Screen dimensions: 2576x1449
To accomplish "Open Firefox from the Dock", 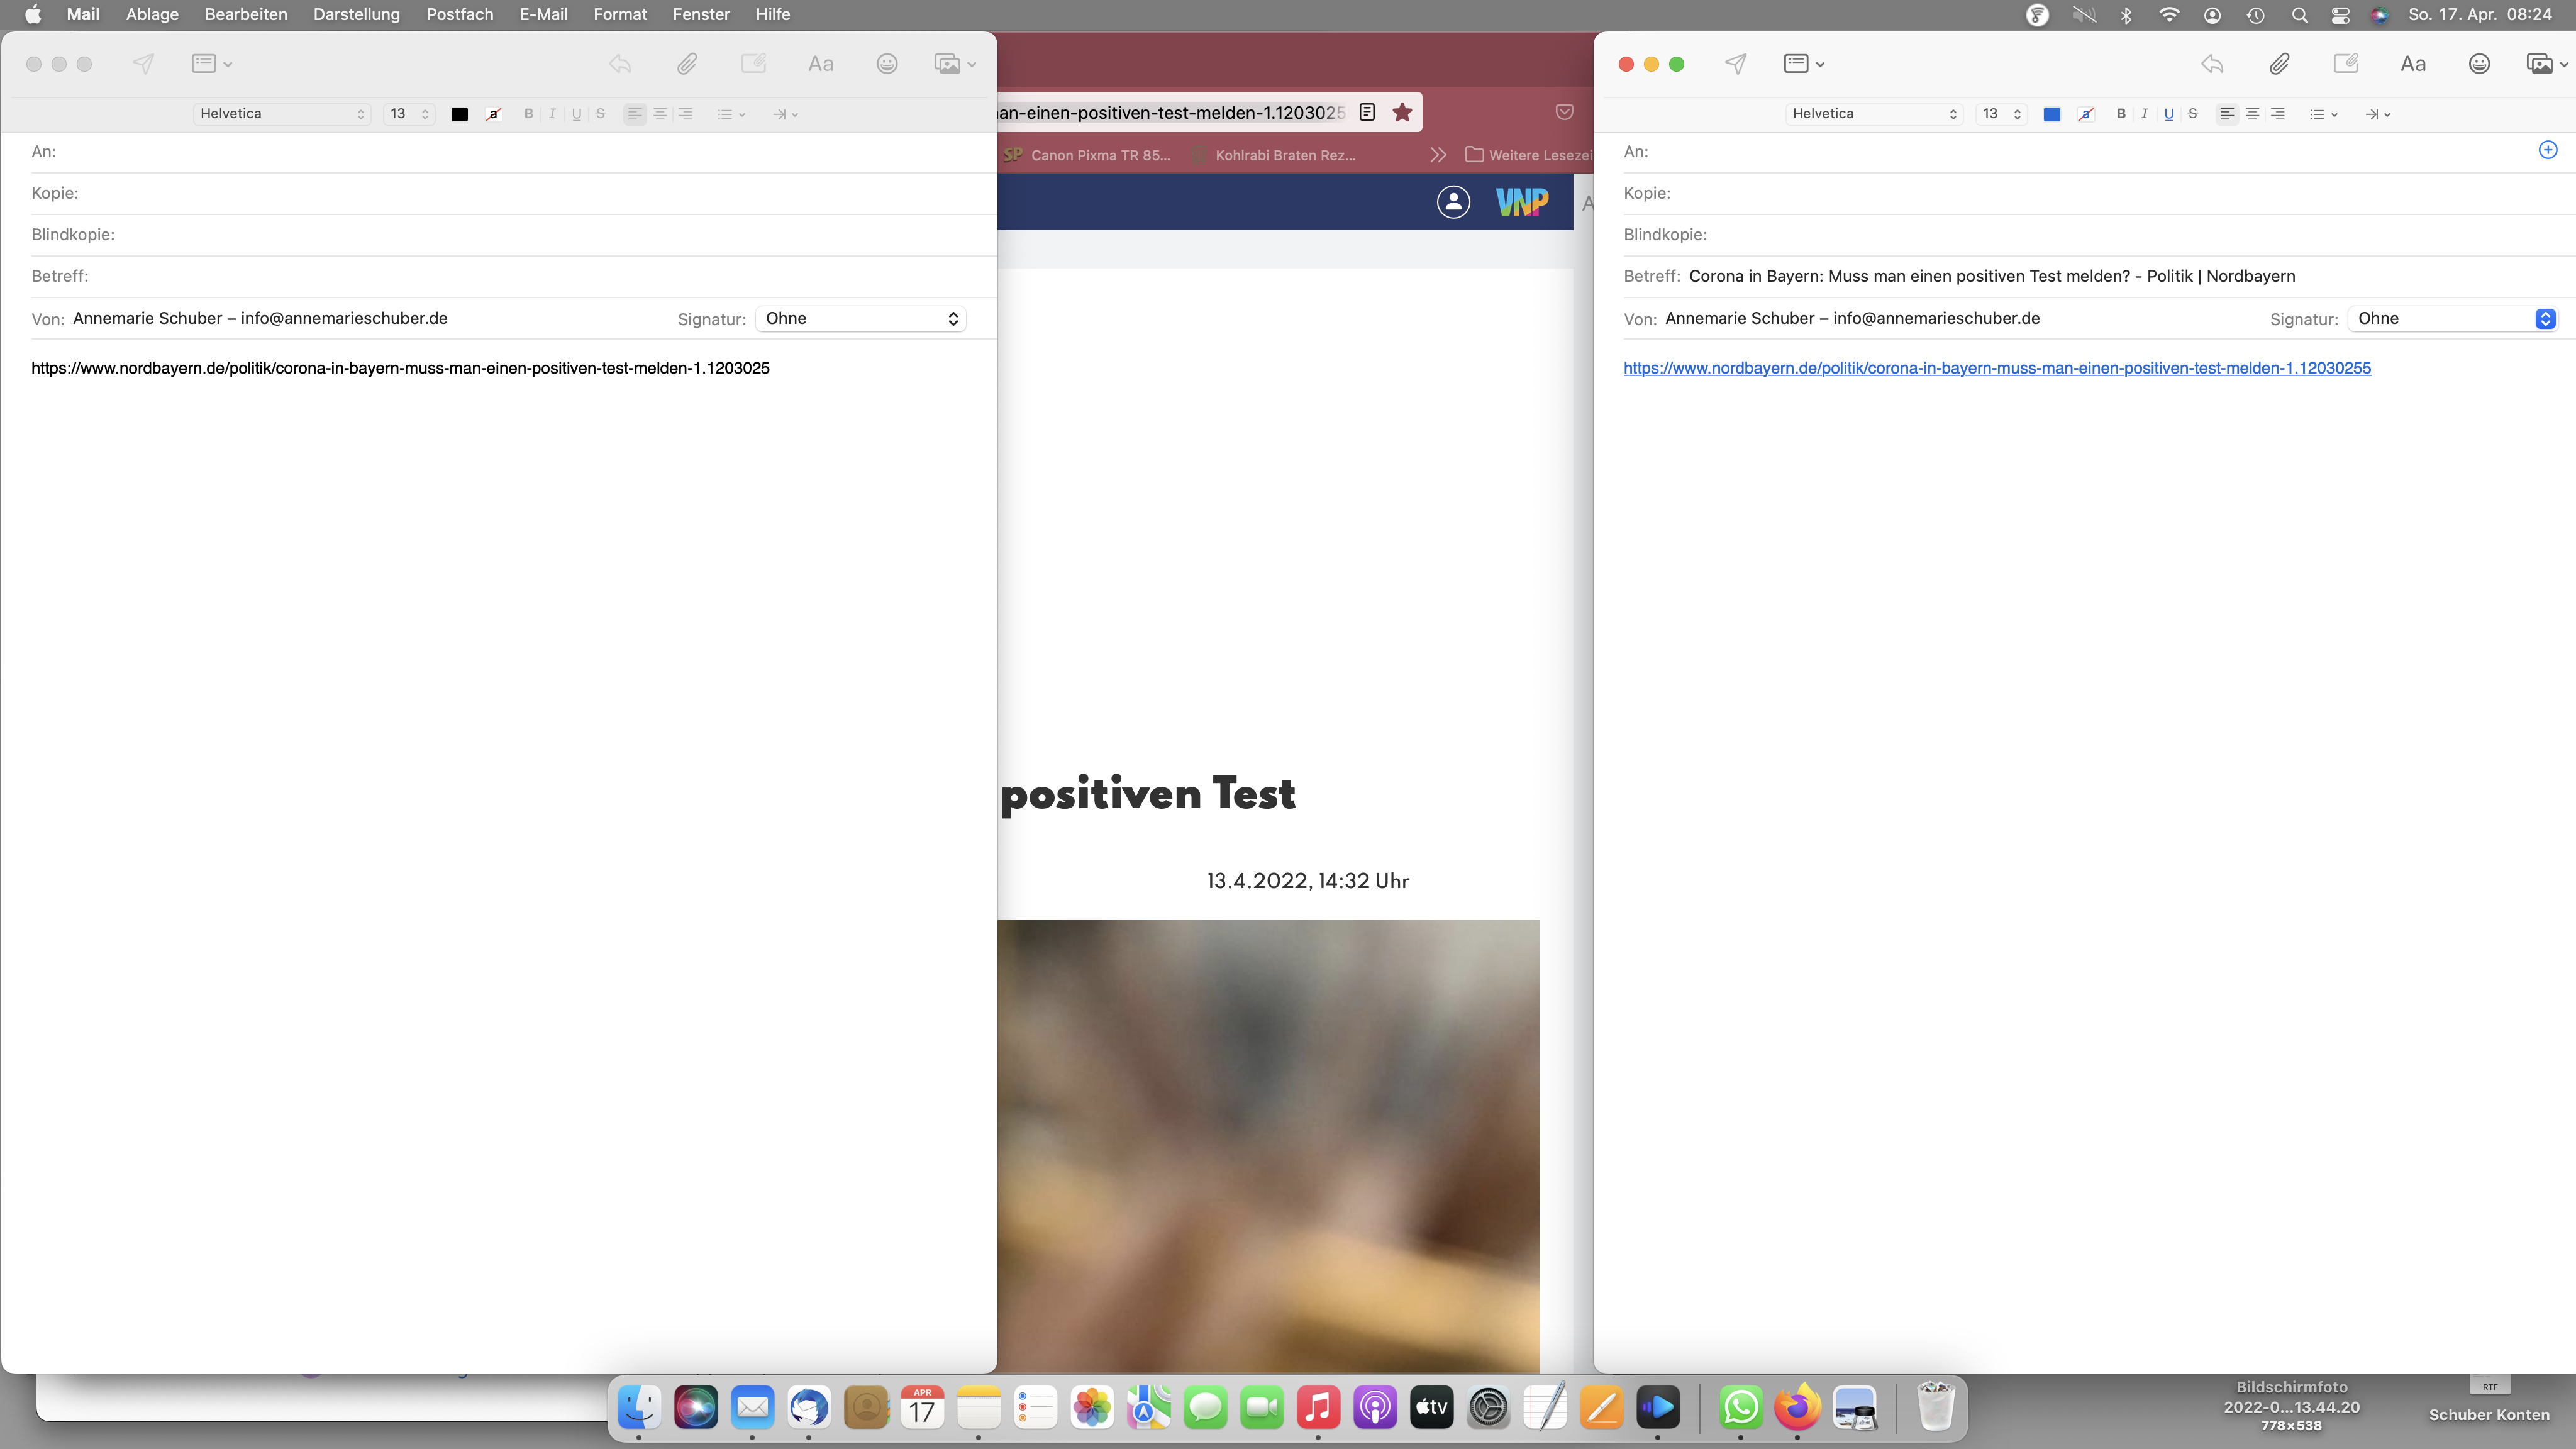I will 1797,1408.
